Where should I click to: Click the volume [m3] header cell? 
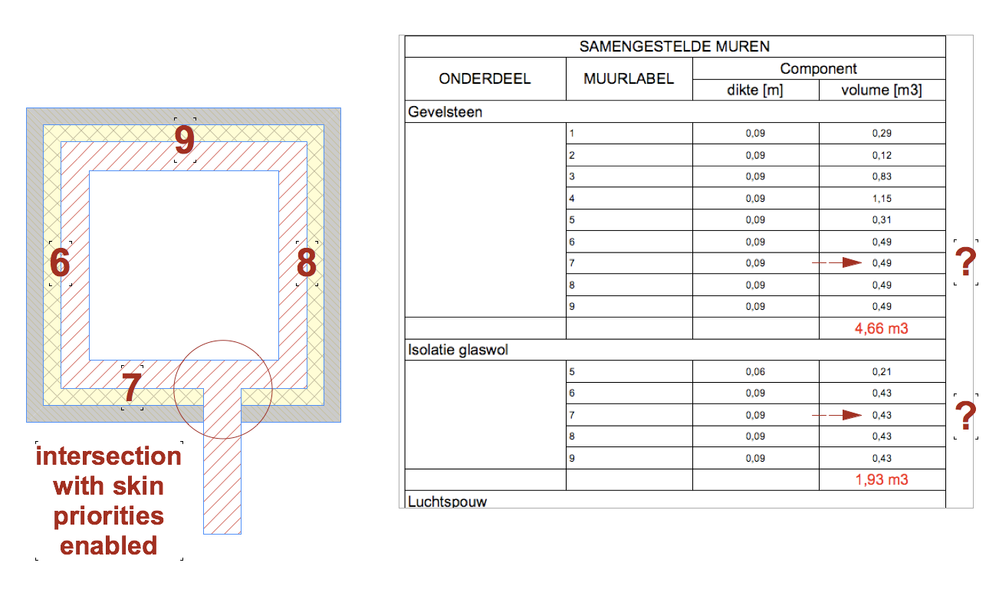[881, 89]
